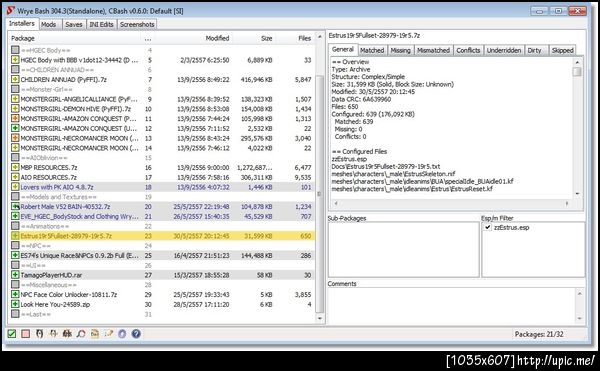
Task: Open the magnifier tool in the status bar
Action: click(x=81, y=334)
